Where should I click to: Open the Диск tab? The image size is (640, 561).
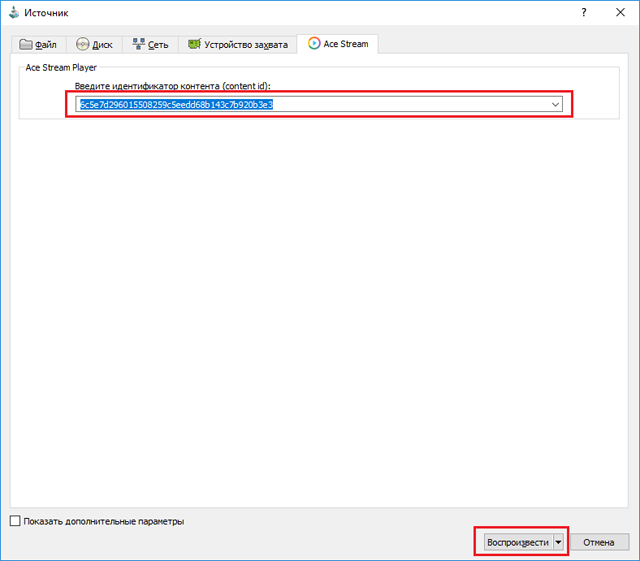(x=94, y=44)
